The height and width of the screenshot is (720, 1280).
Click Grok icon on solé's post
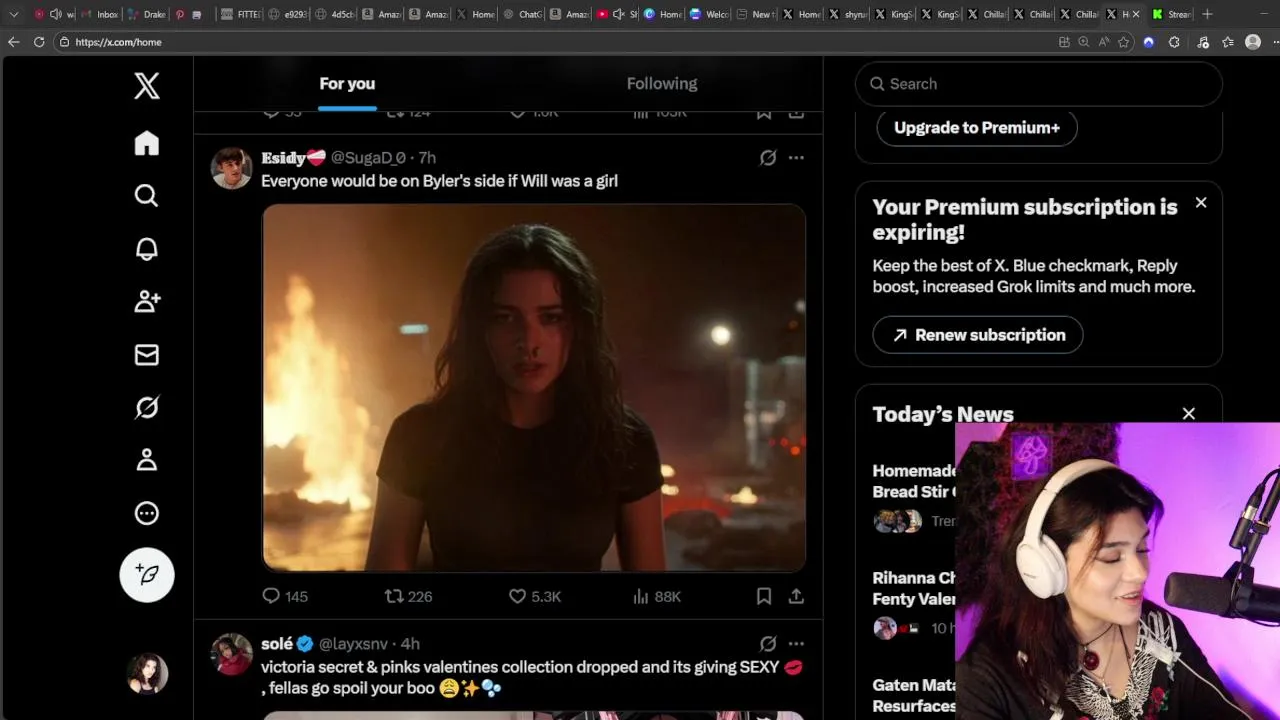pyautogui.click(x=768, y=644)
